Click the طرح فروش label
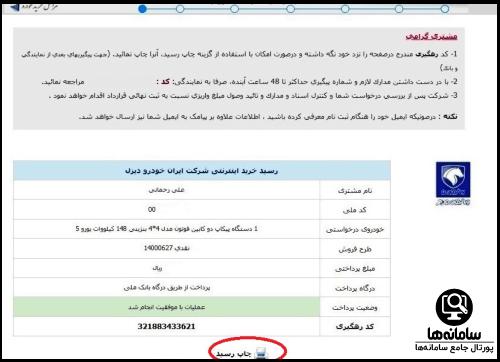Screen dimensions: 500x362 pyautogui.click(x=355, y=249)
